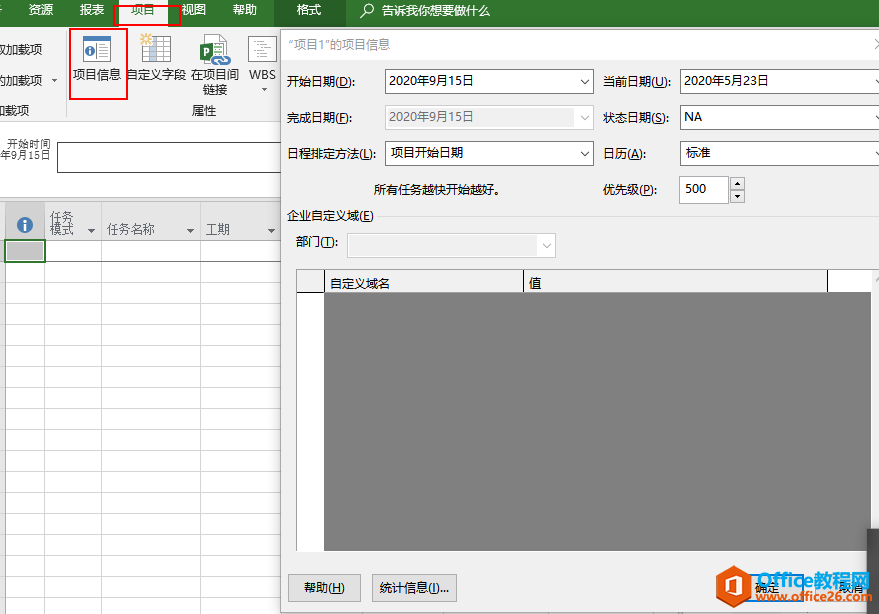The width and height of the screenshot is (879, 614).
Task: Click the 优先级 input field
Action: pos(704,189)
